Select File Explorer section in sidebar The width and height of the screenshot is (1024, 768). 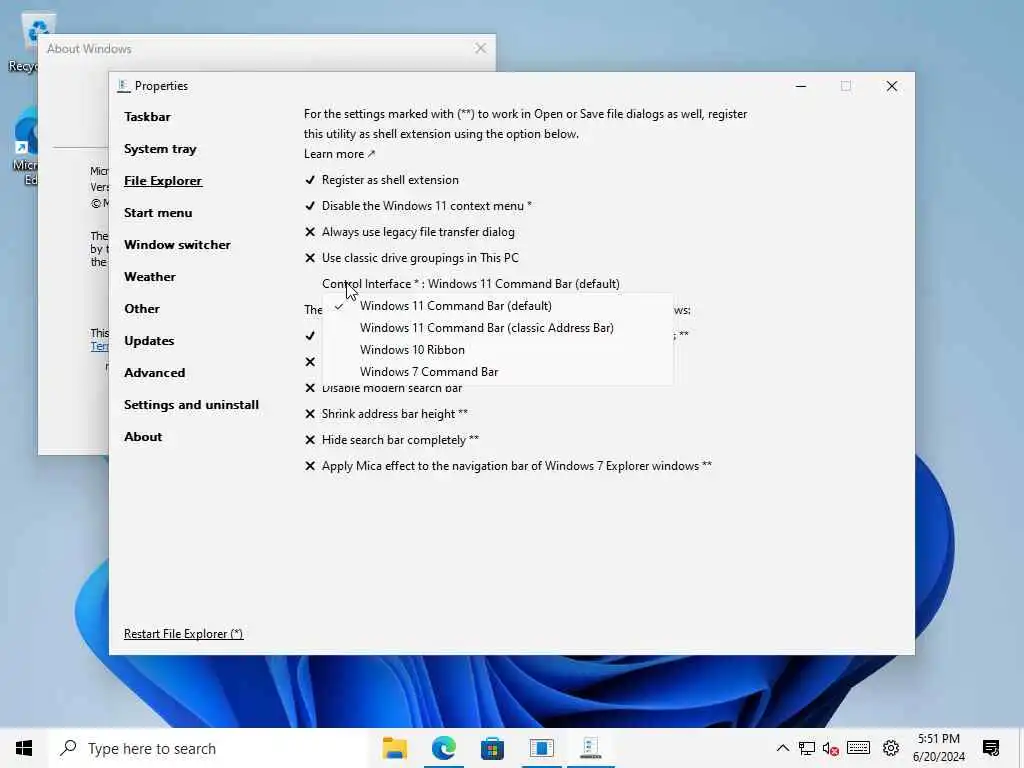pyautogui.click(x=163, y=181)
